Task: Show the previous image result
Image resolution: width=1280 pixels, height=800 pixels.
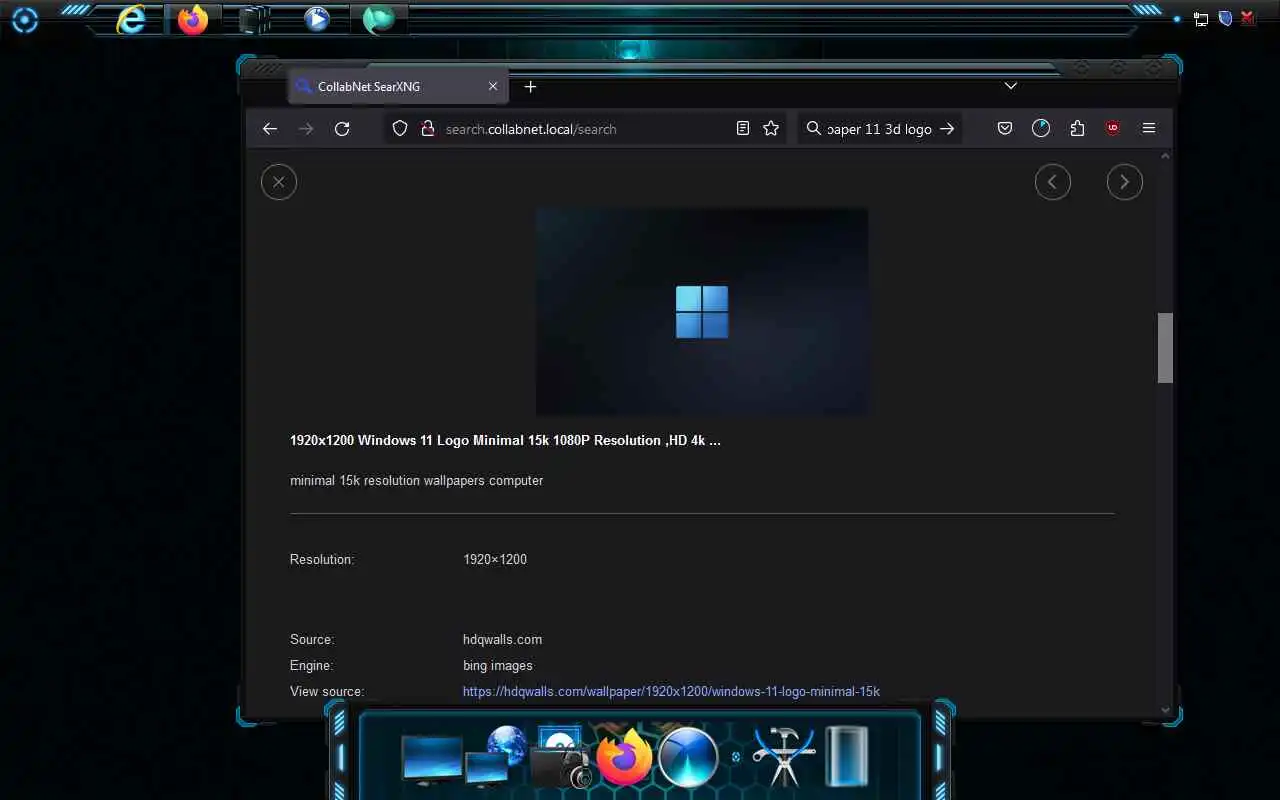Action: (x=1053, y=182)
